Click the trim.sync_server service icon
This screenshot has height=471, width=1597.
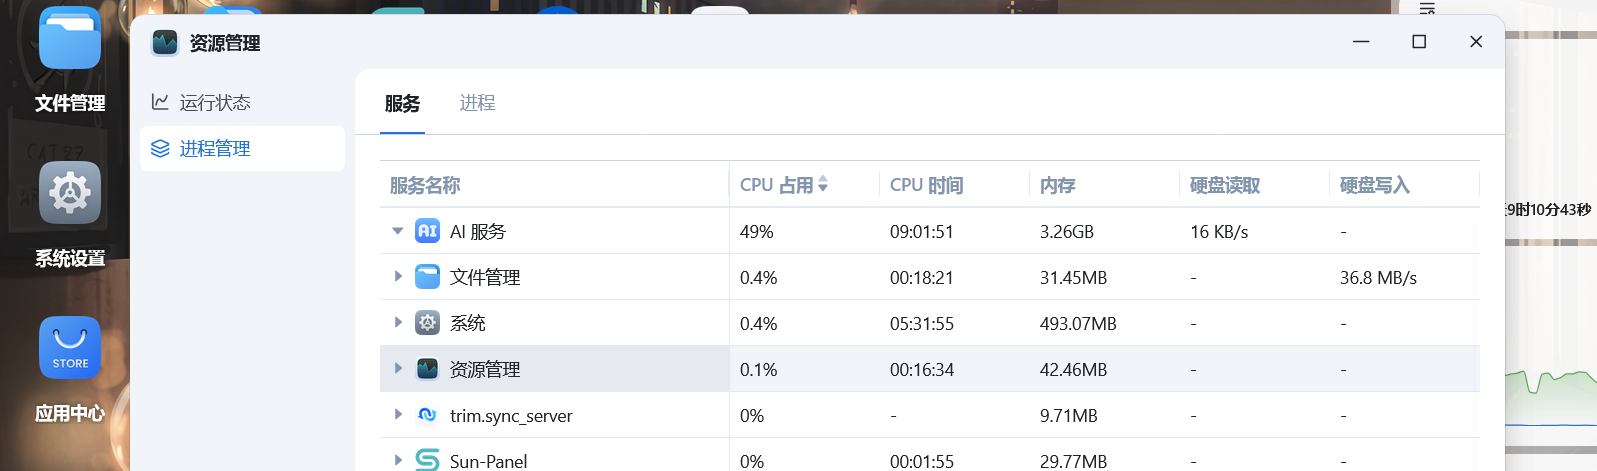coord(427,415)
